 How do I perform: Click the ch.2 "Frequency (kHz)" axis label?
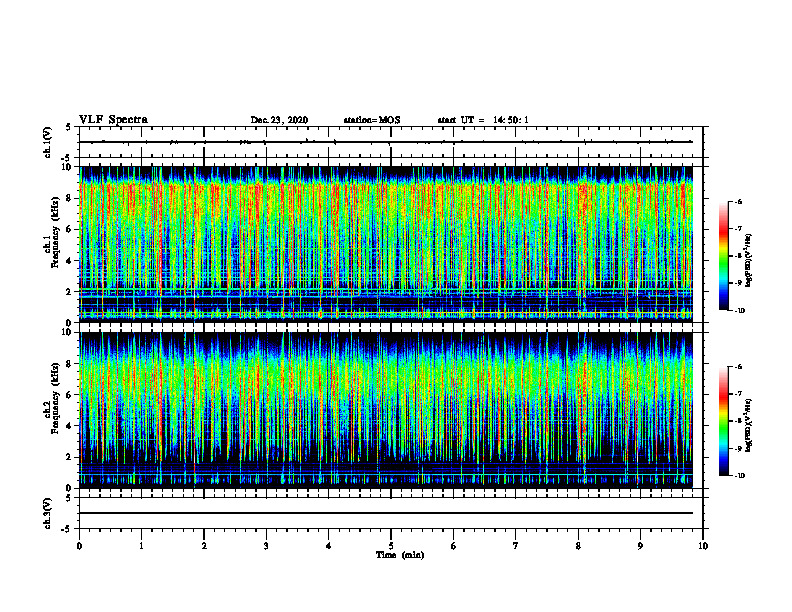(x=55, y=398)
